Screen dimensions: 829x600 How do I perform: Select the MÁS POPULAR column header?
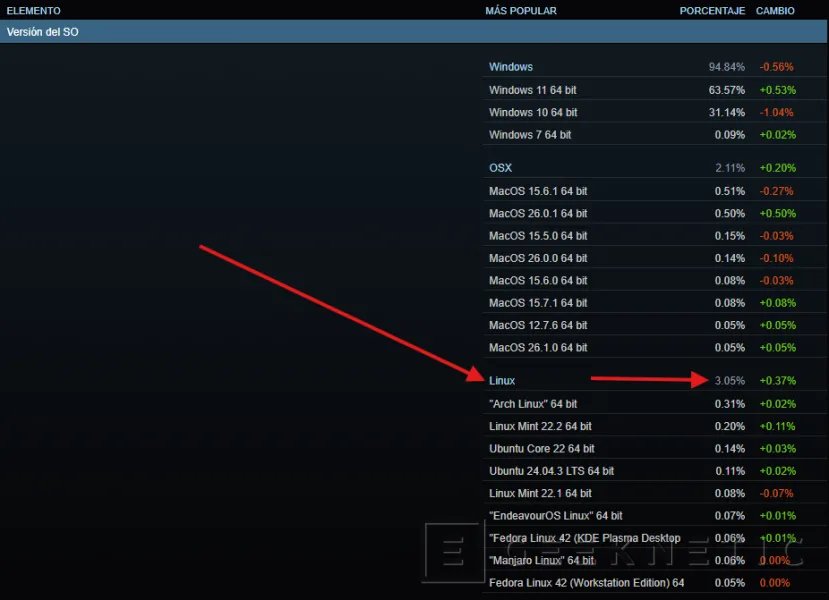click(x=521, y=11)
